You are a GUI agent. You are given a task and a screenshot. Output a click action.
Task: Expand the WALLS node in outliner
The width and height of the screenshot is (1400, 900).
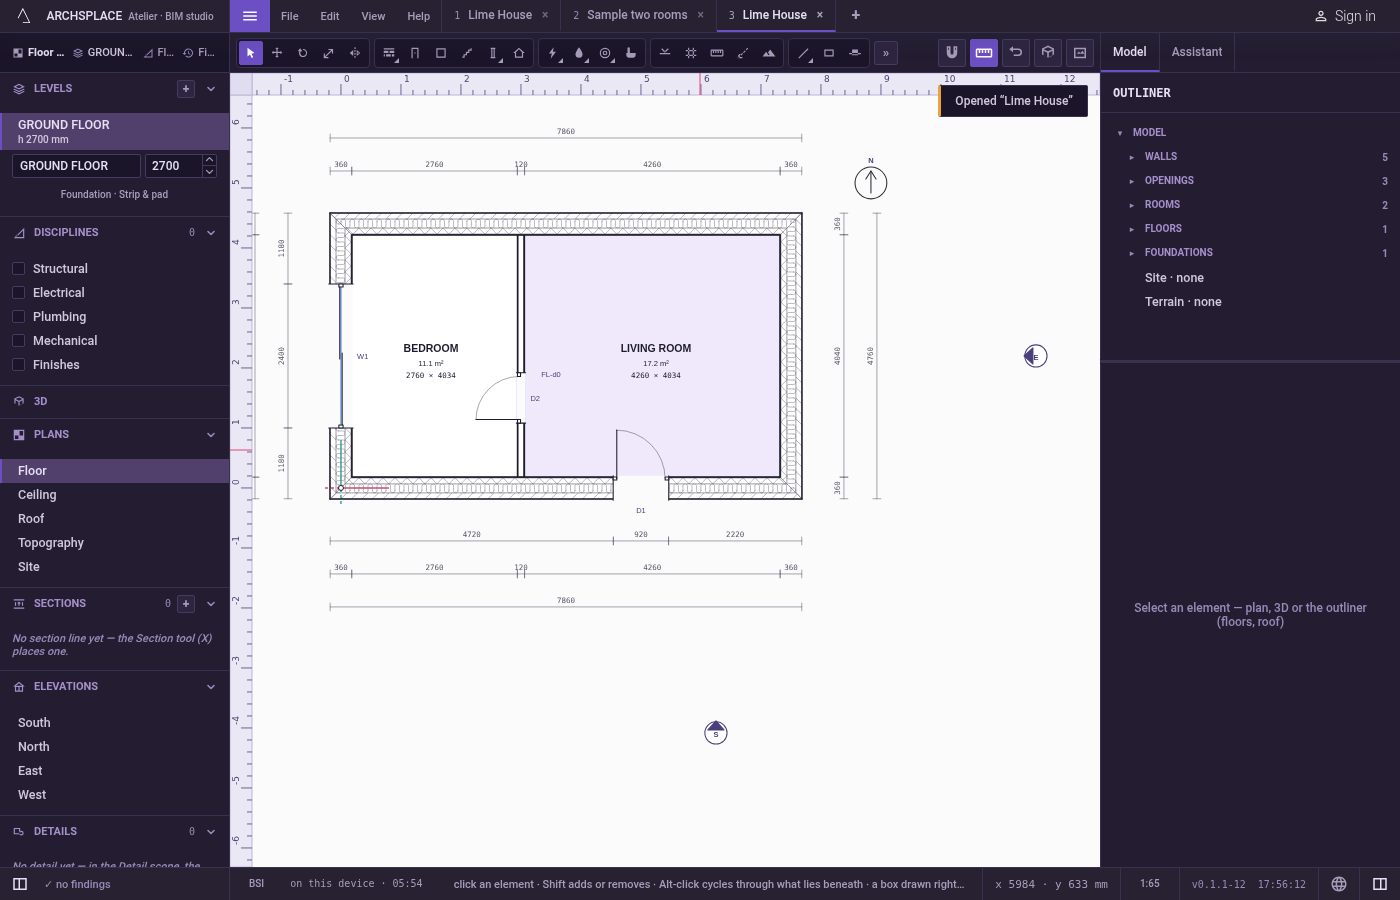[x=1132, y=157]
